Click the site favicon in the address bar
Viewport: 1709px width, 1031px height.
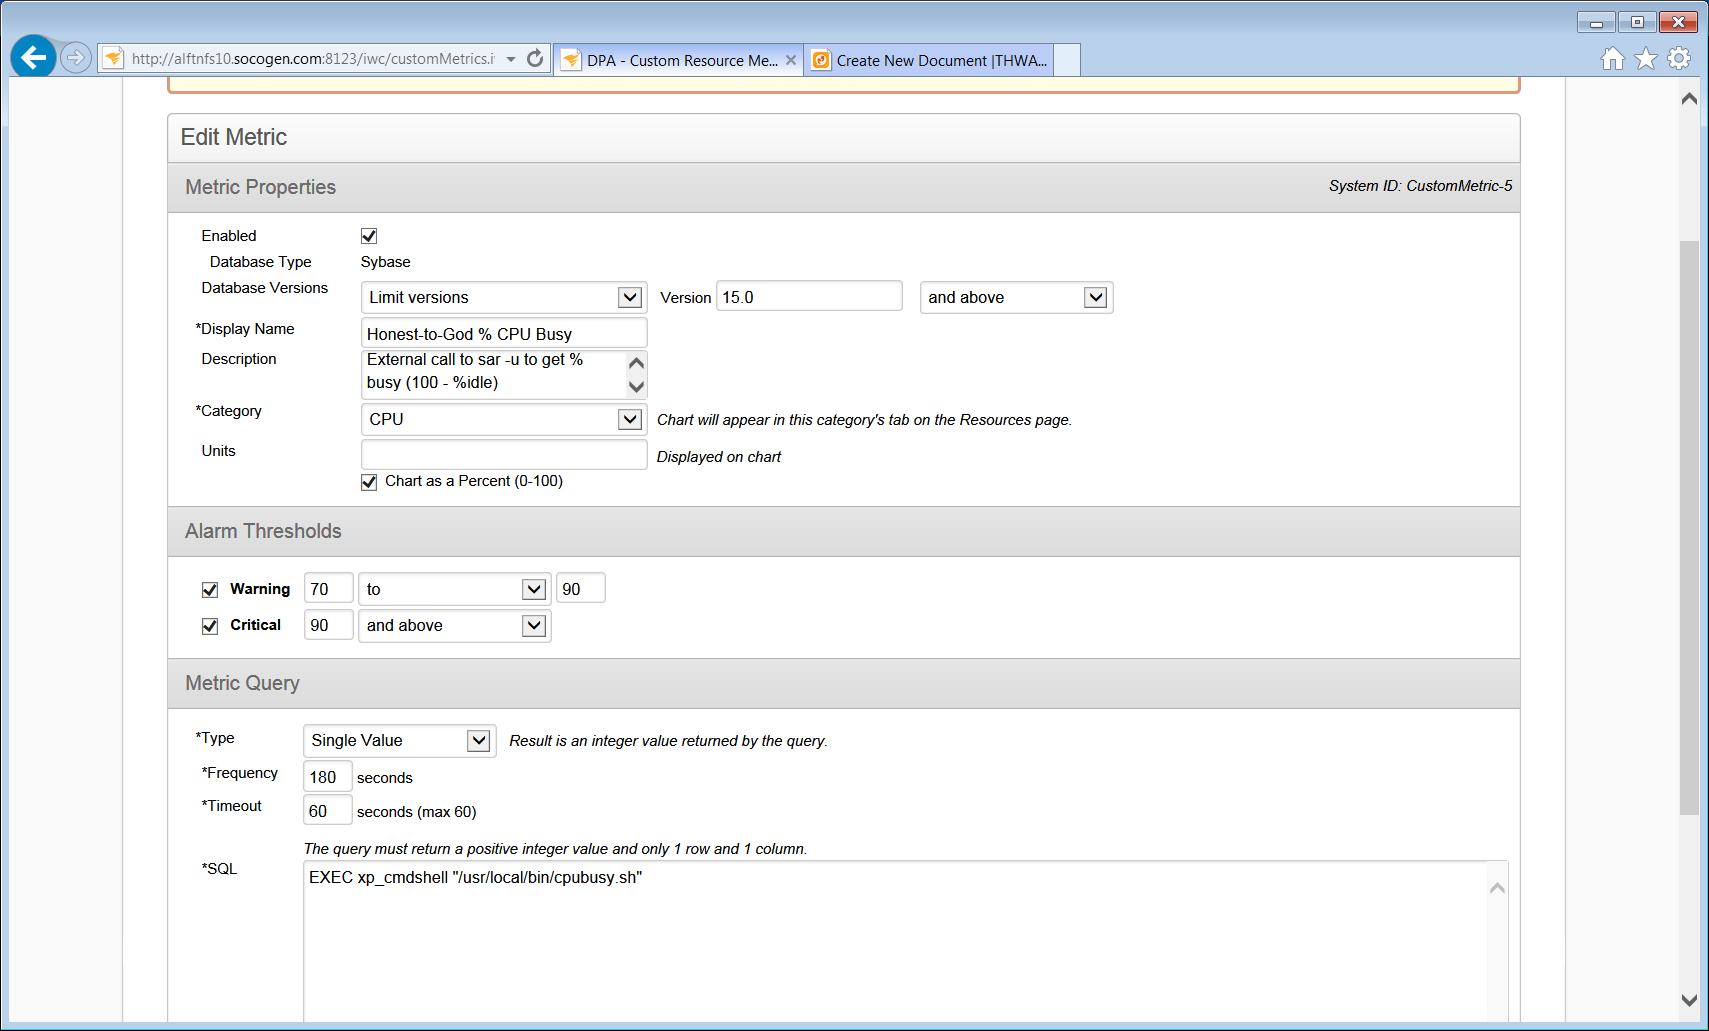(x=113, y=59)
